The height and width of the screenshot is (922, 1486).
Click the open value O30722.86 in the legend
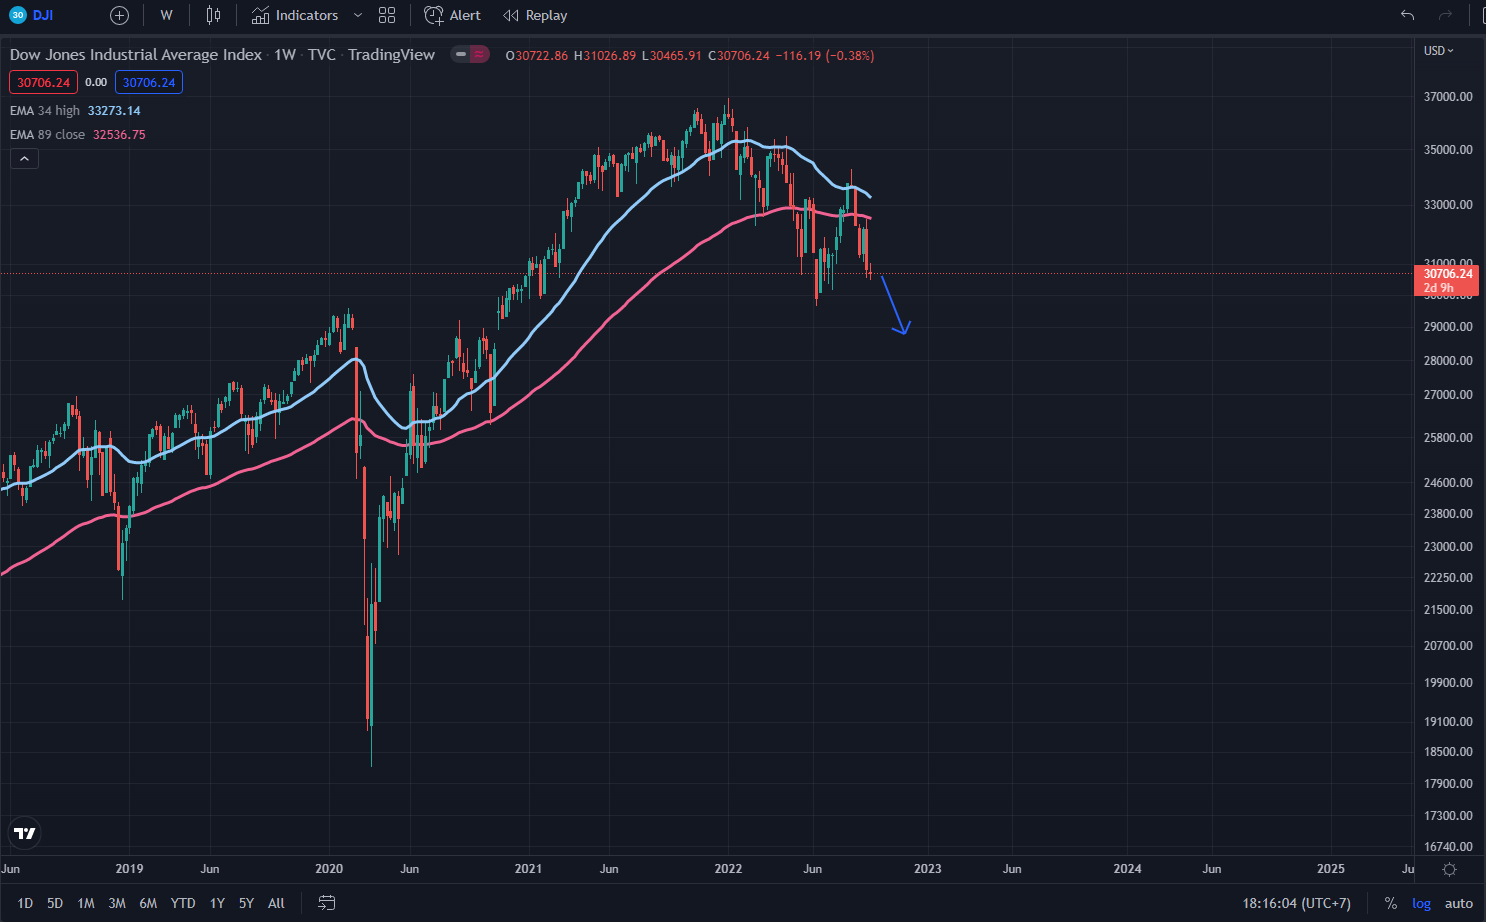[x=537, y=56]
